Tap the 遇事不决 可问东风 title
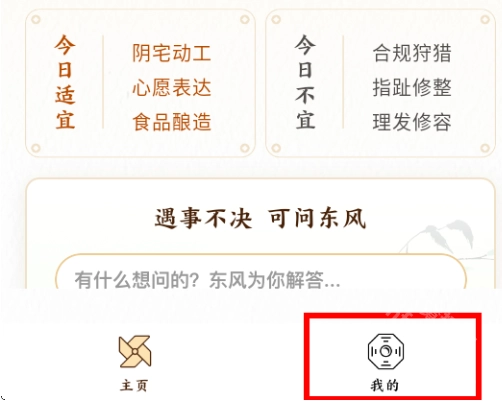The height and width of the screenshot is (402, 502). 260,218
